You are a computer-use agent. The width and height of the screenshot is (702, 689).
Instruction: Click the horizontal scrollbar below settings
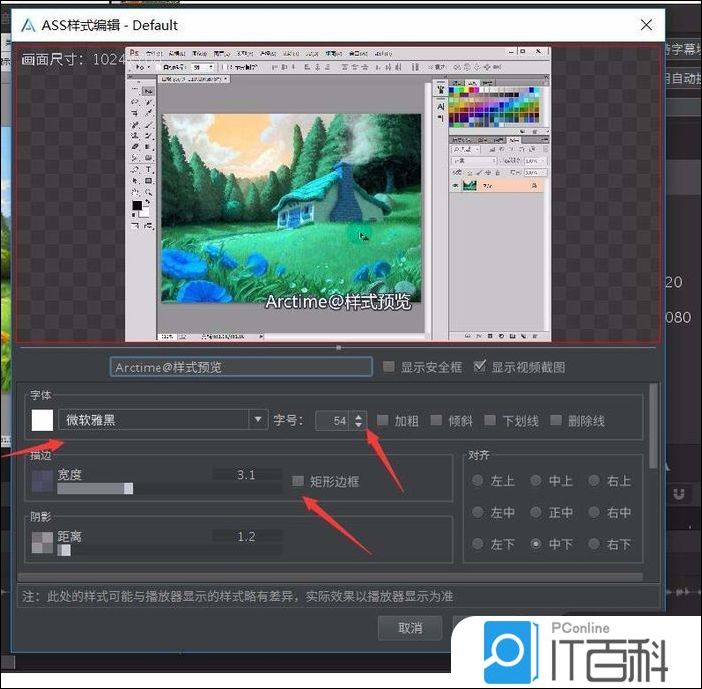click(x=330, y=577)
